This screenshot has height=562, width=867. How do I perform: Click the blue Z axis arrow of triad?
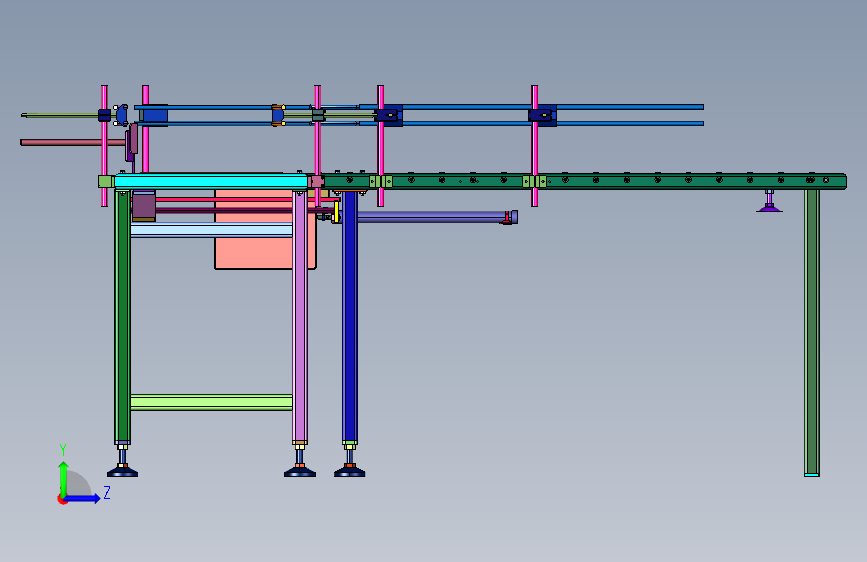point(83,498)
